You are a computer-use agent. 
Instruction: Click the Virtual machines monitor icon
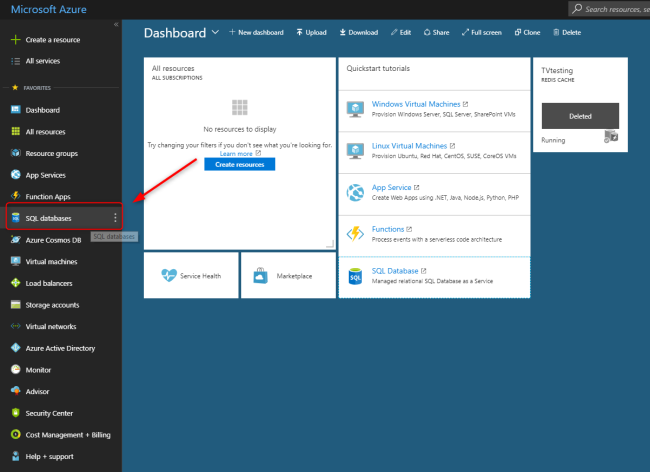pyautogui.click(x=15, y=261)
